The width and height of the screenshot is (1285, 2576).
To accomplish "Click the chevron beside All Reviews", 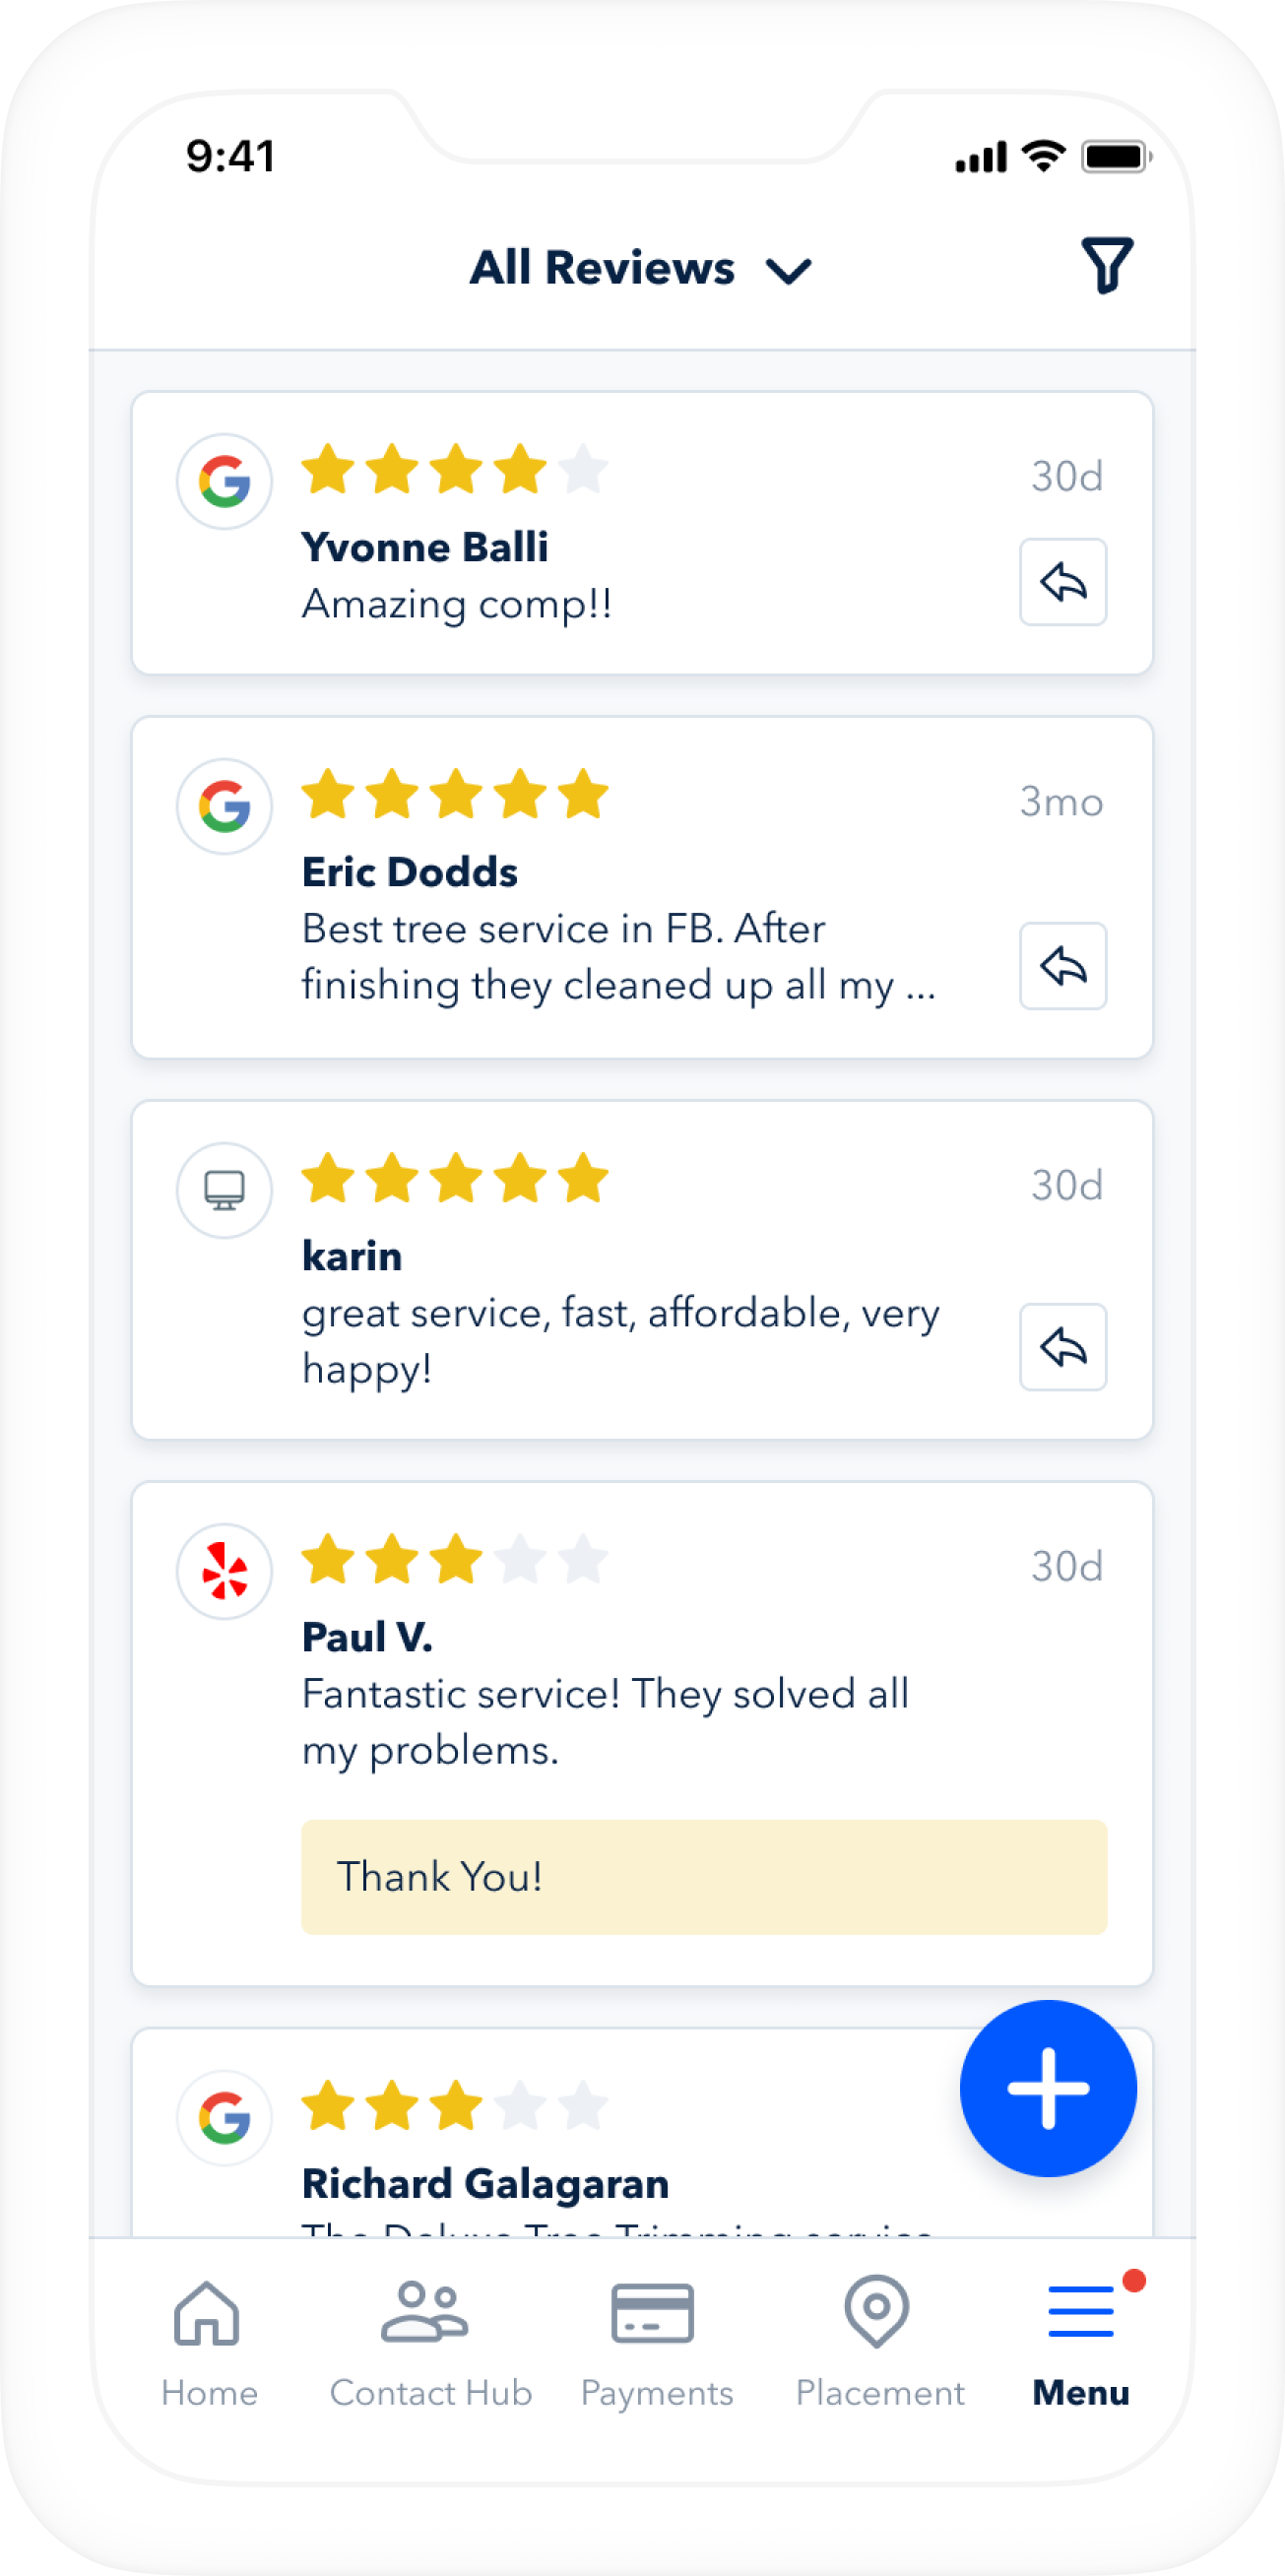I will click(788, 271).
